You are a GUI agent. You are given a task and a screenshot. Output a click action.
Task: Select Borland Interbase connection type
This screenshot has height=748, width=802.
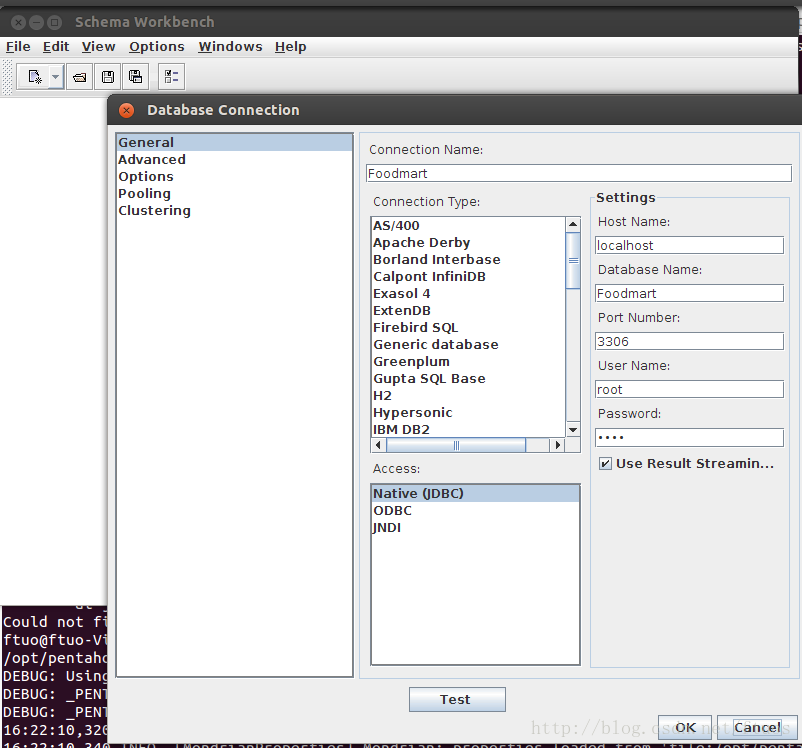coord(468,259)
